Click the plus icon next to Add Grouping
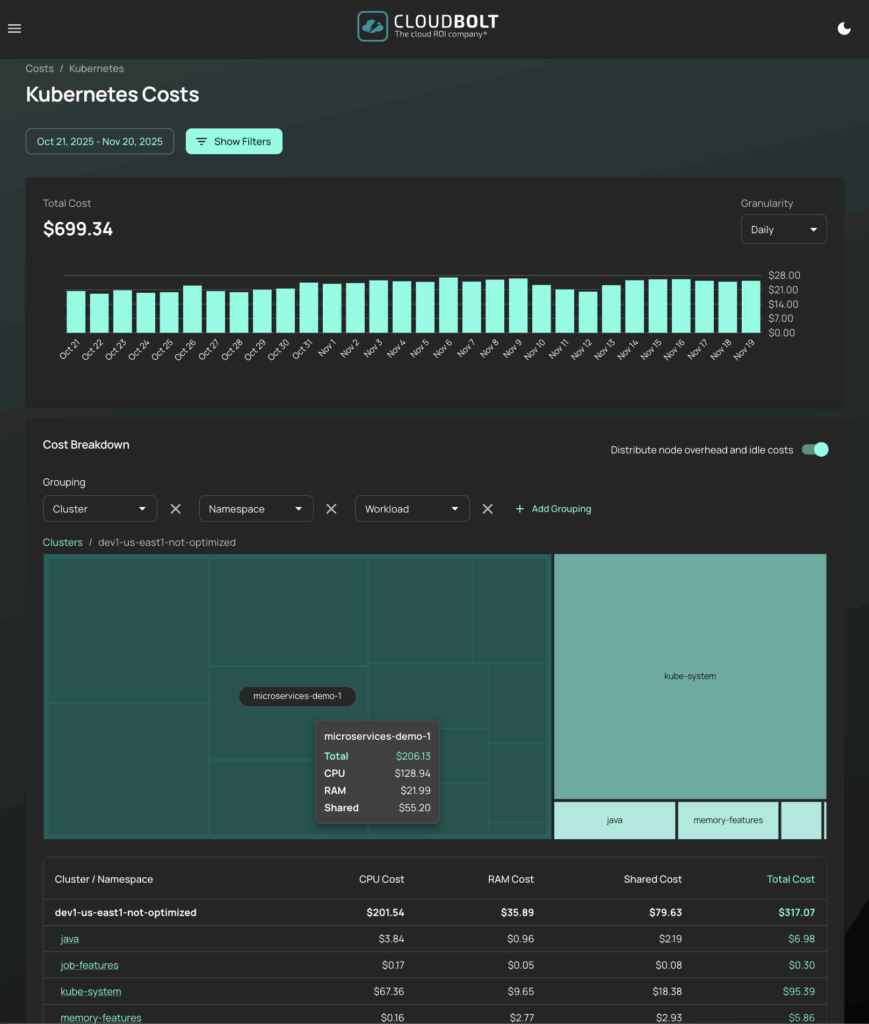The image size is (869, 1024). click(520, 508)
